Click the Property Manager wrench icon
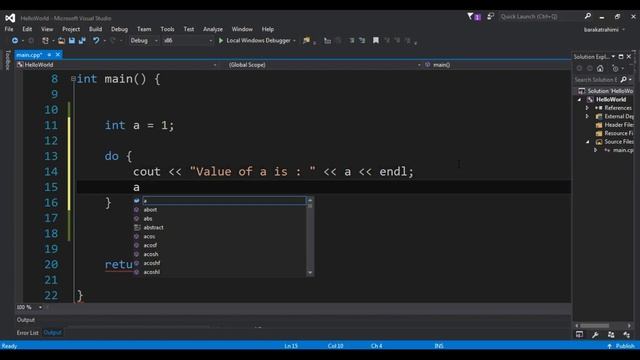640x360 pixels. 595,335
